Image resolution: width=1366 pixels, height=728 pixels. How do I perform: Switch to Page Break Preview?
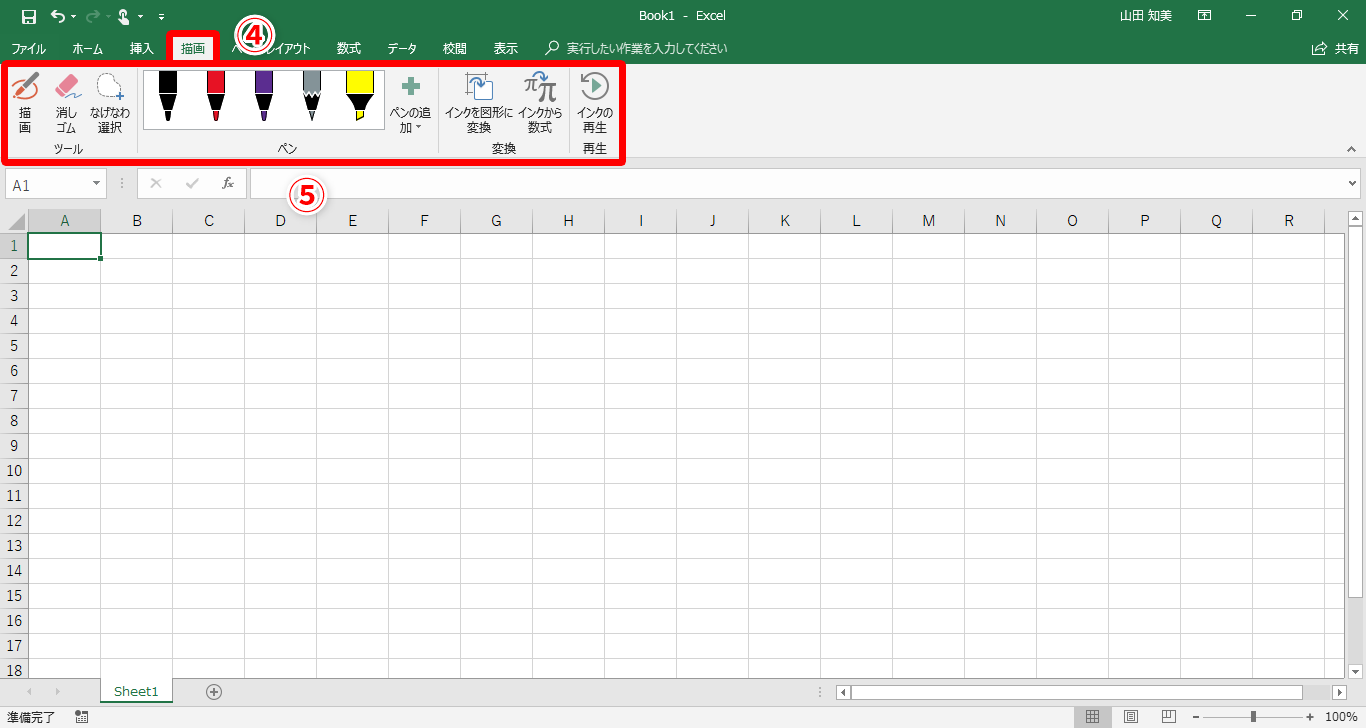[x=1168, y=717]
